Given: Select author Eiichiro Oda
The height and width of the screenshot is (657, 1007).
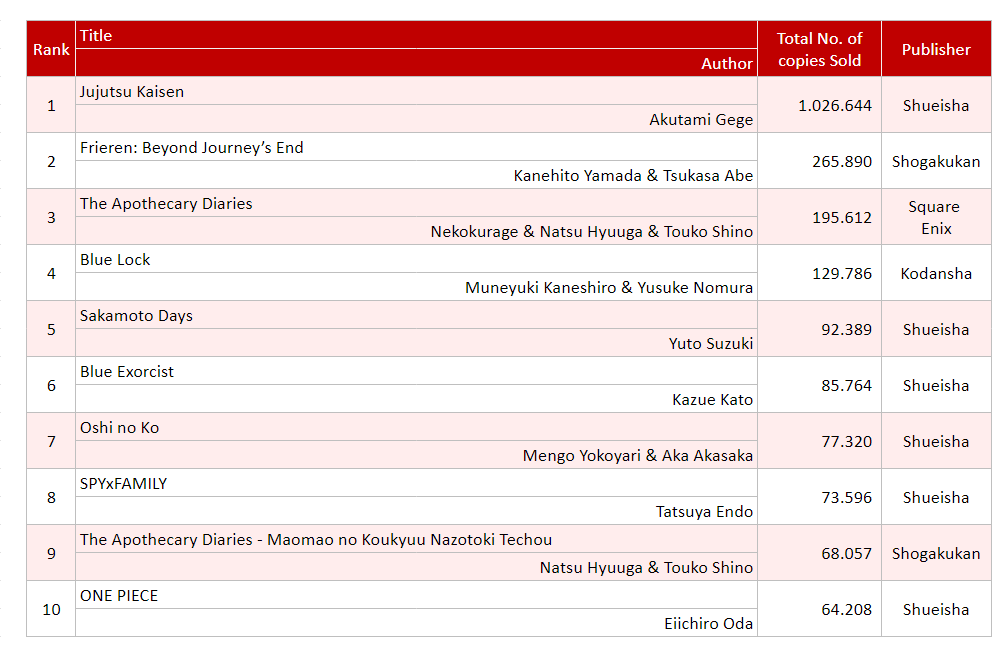Looking at the screenshot, I should (x=708, y=624).
